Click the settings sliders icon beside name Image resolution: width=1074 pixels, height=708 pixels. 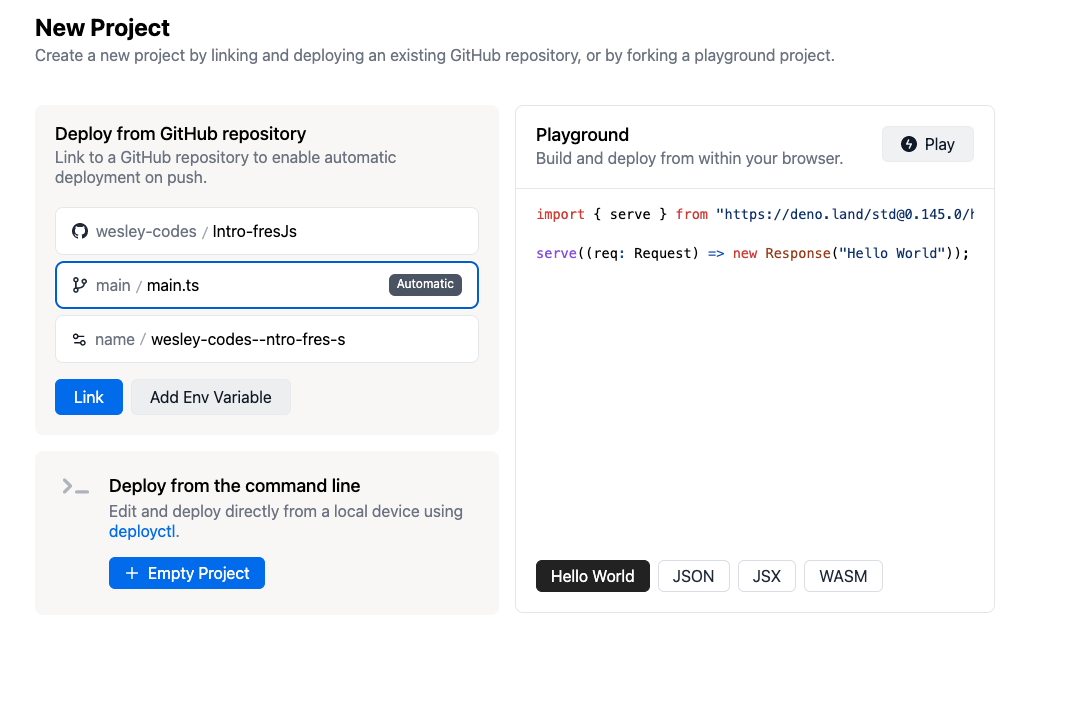[x=79, y=340]
